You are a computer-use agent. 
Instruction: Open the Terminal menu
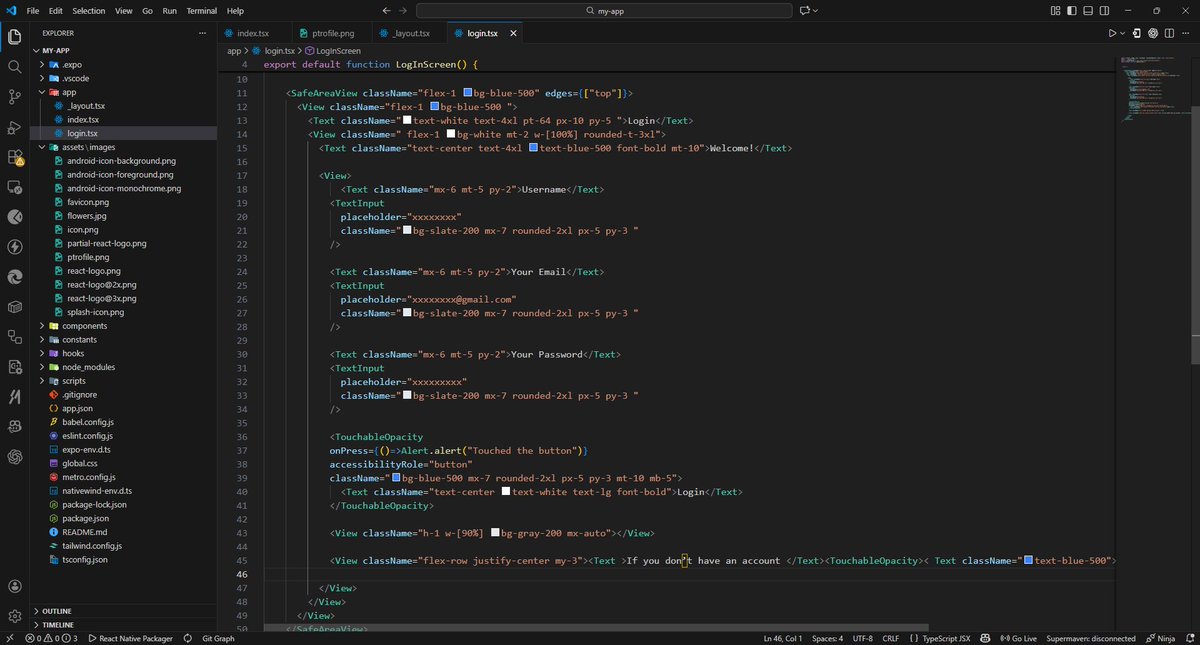201,11
